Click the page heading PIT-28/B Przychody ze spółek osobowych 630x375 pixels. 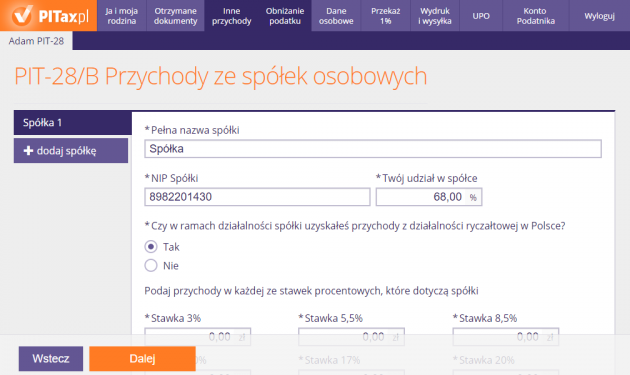pos(221,76)
